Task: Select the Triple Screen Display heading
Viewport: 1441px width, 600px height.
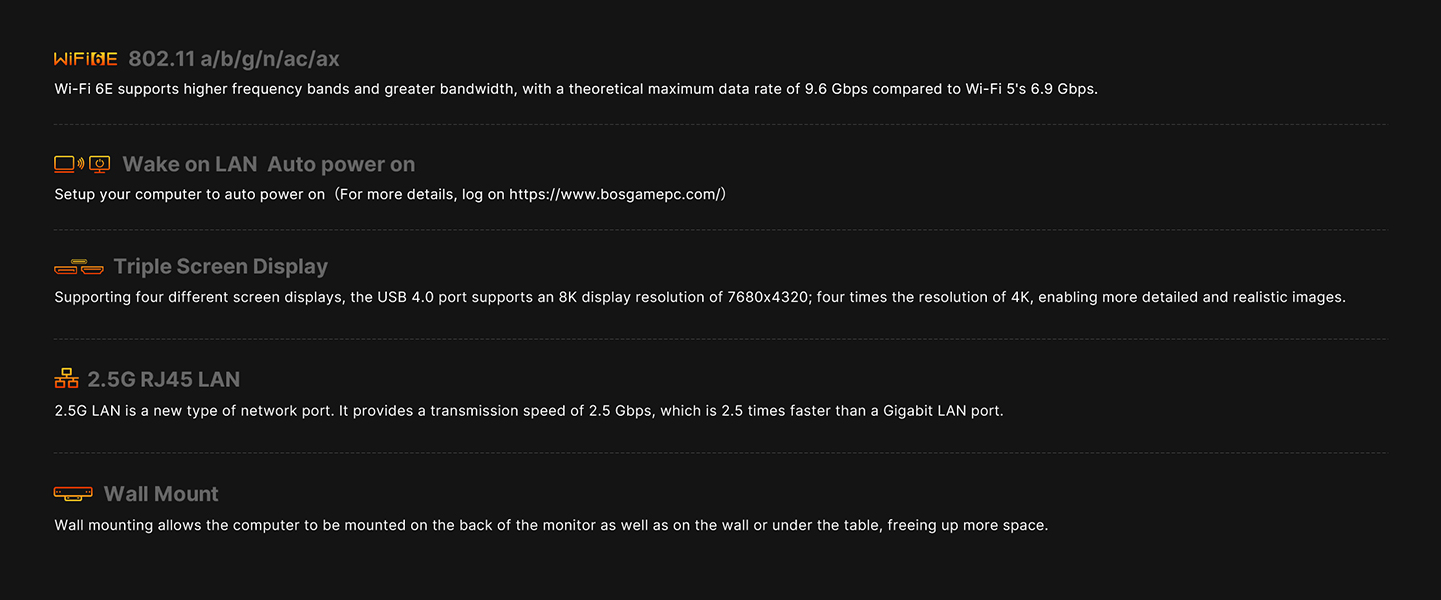Action: tap(220, 267)
